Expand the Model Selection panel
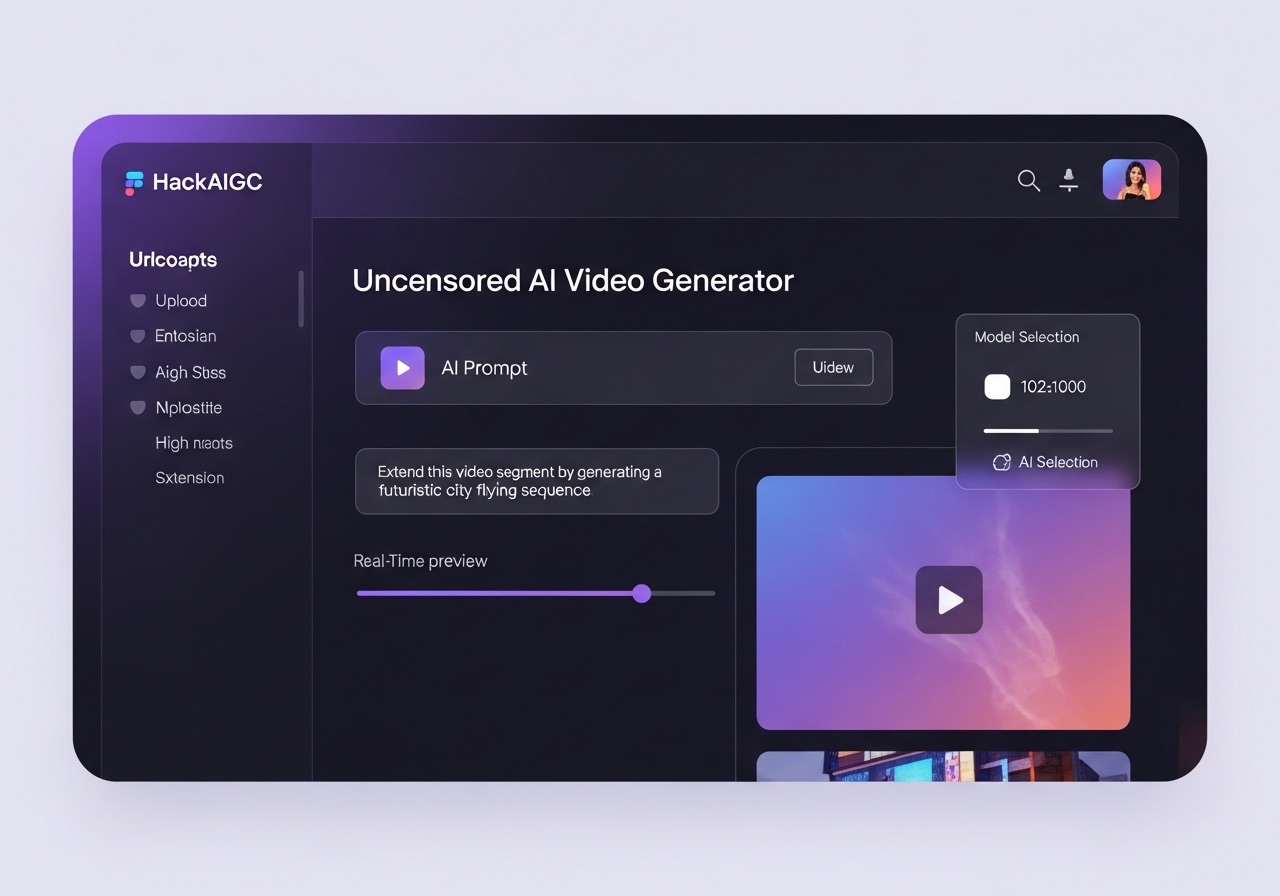The width and height of the screenshot is (1280, 896). click(x=1027, y=337)
